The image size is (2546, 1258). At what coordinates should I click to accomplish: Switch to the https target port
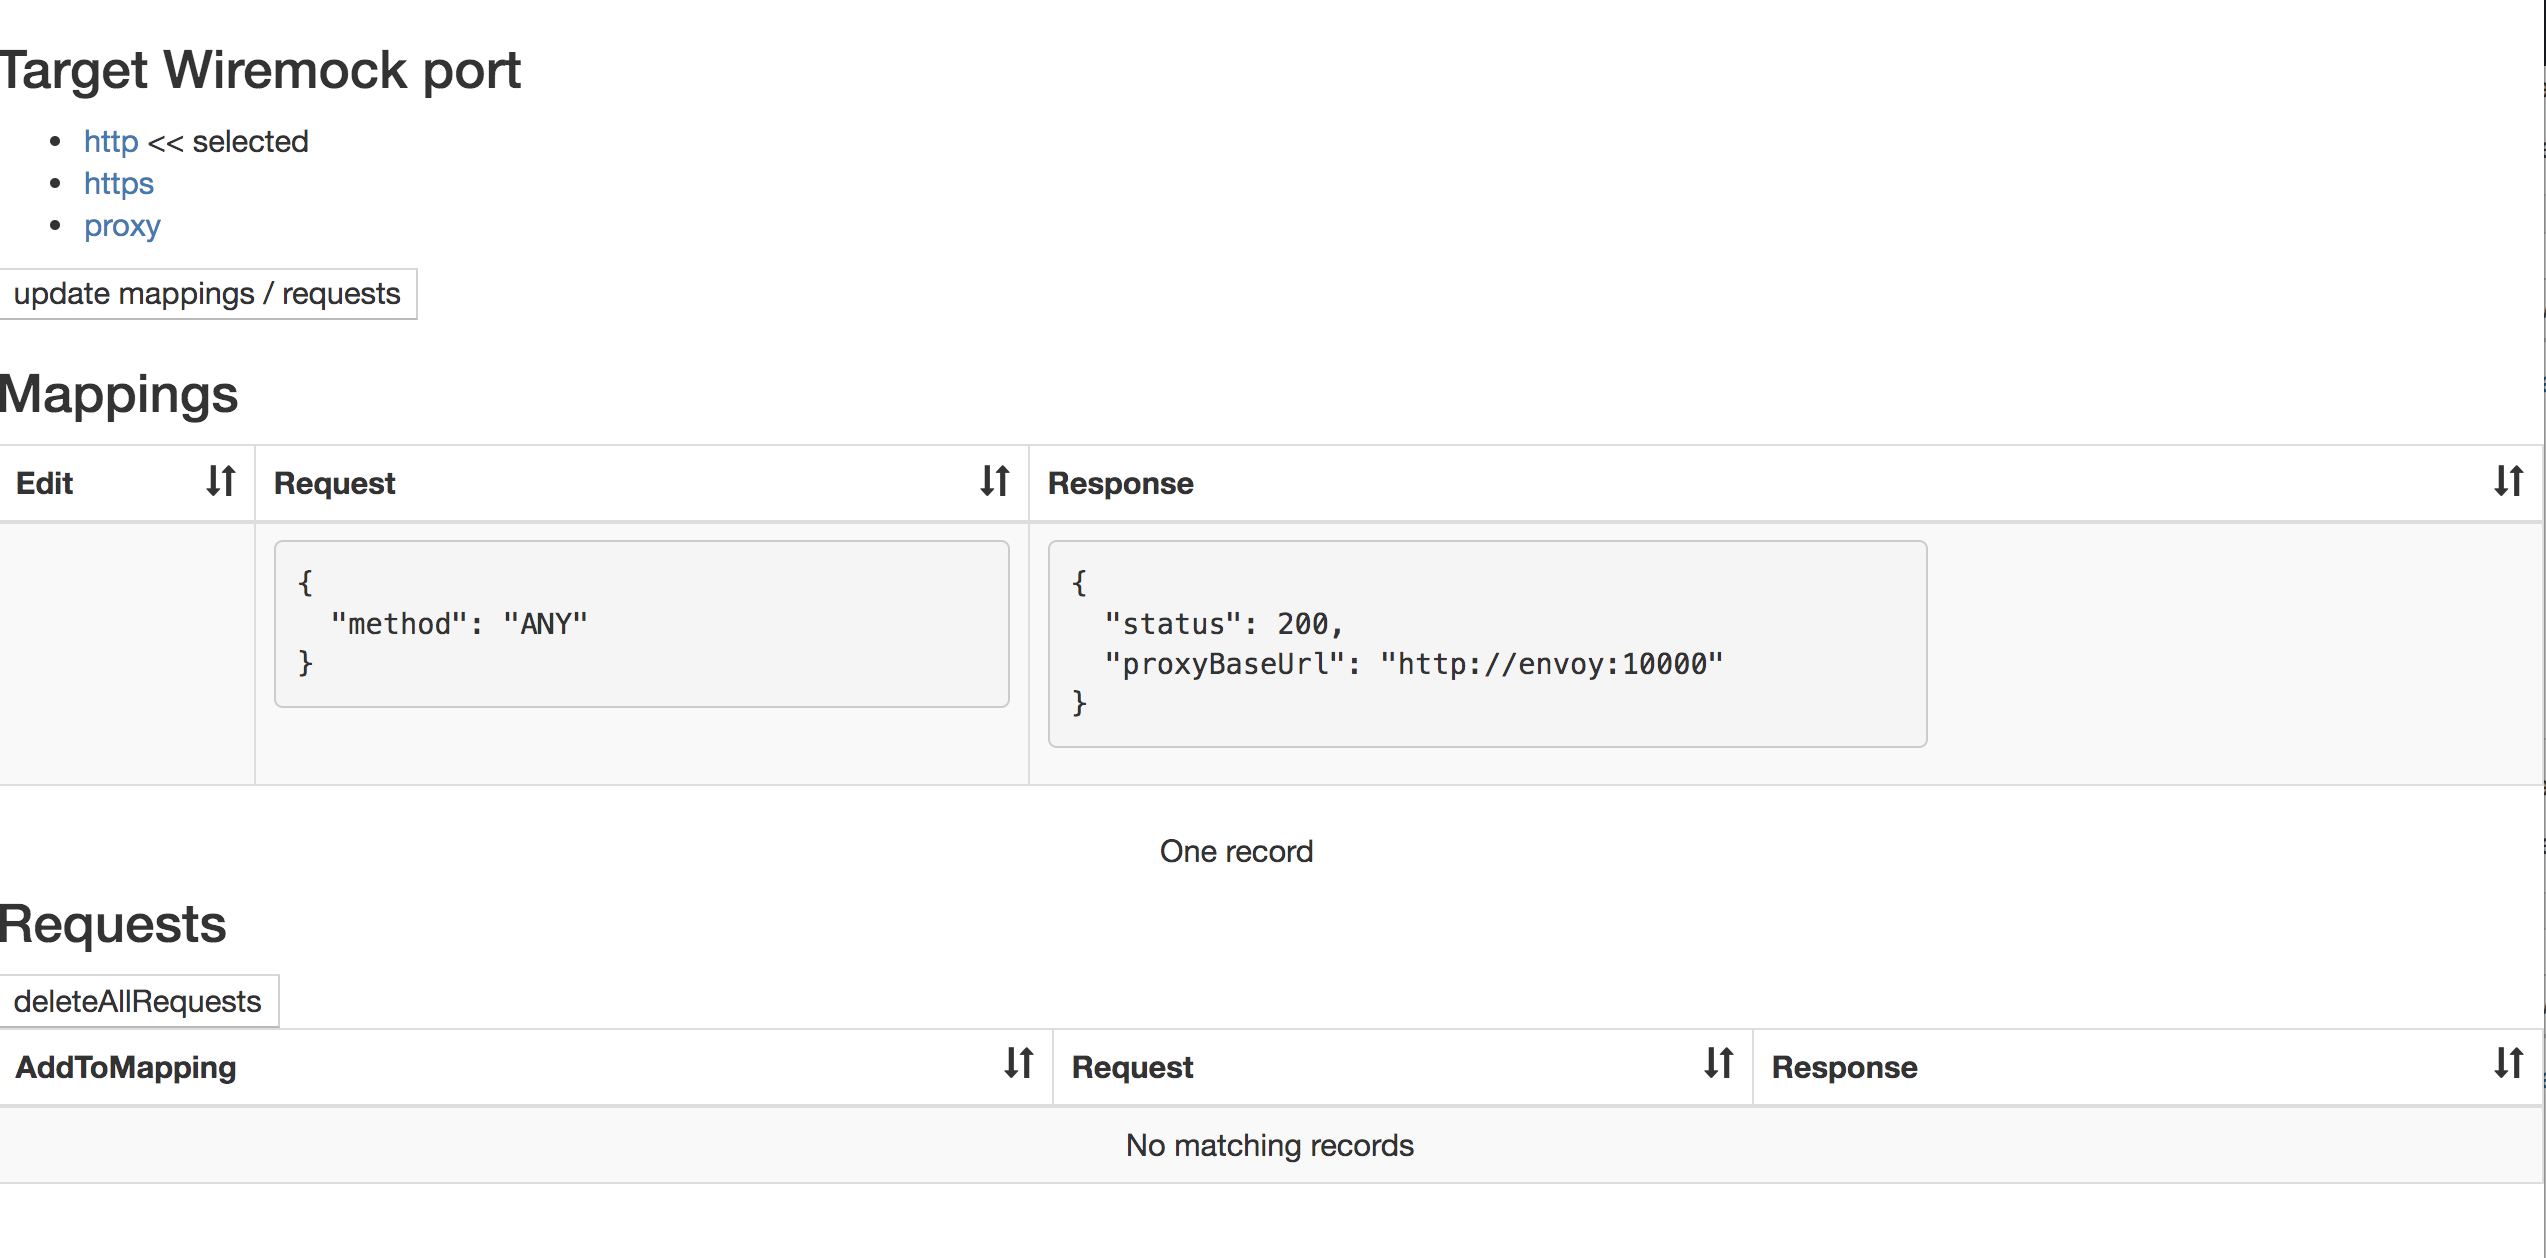coord(118,184)
